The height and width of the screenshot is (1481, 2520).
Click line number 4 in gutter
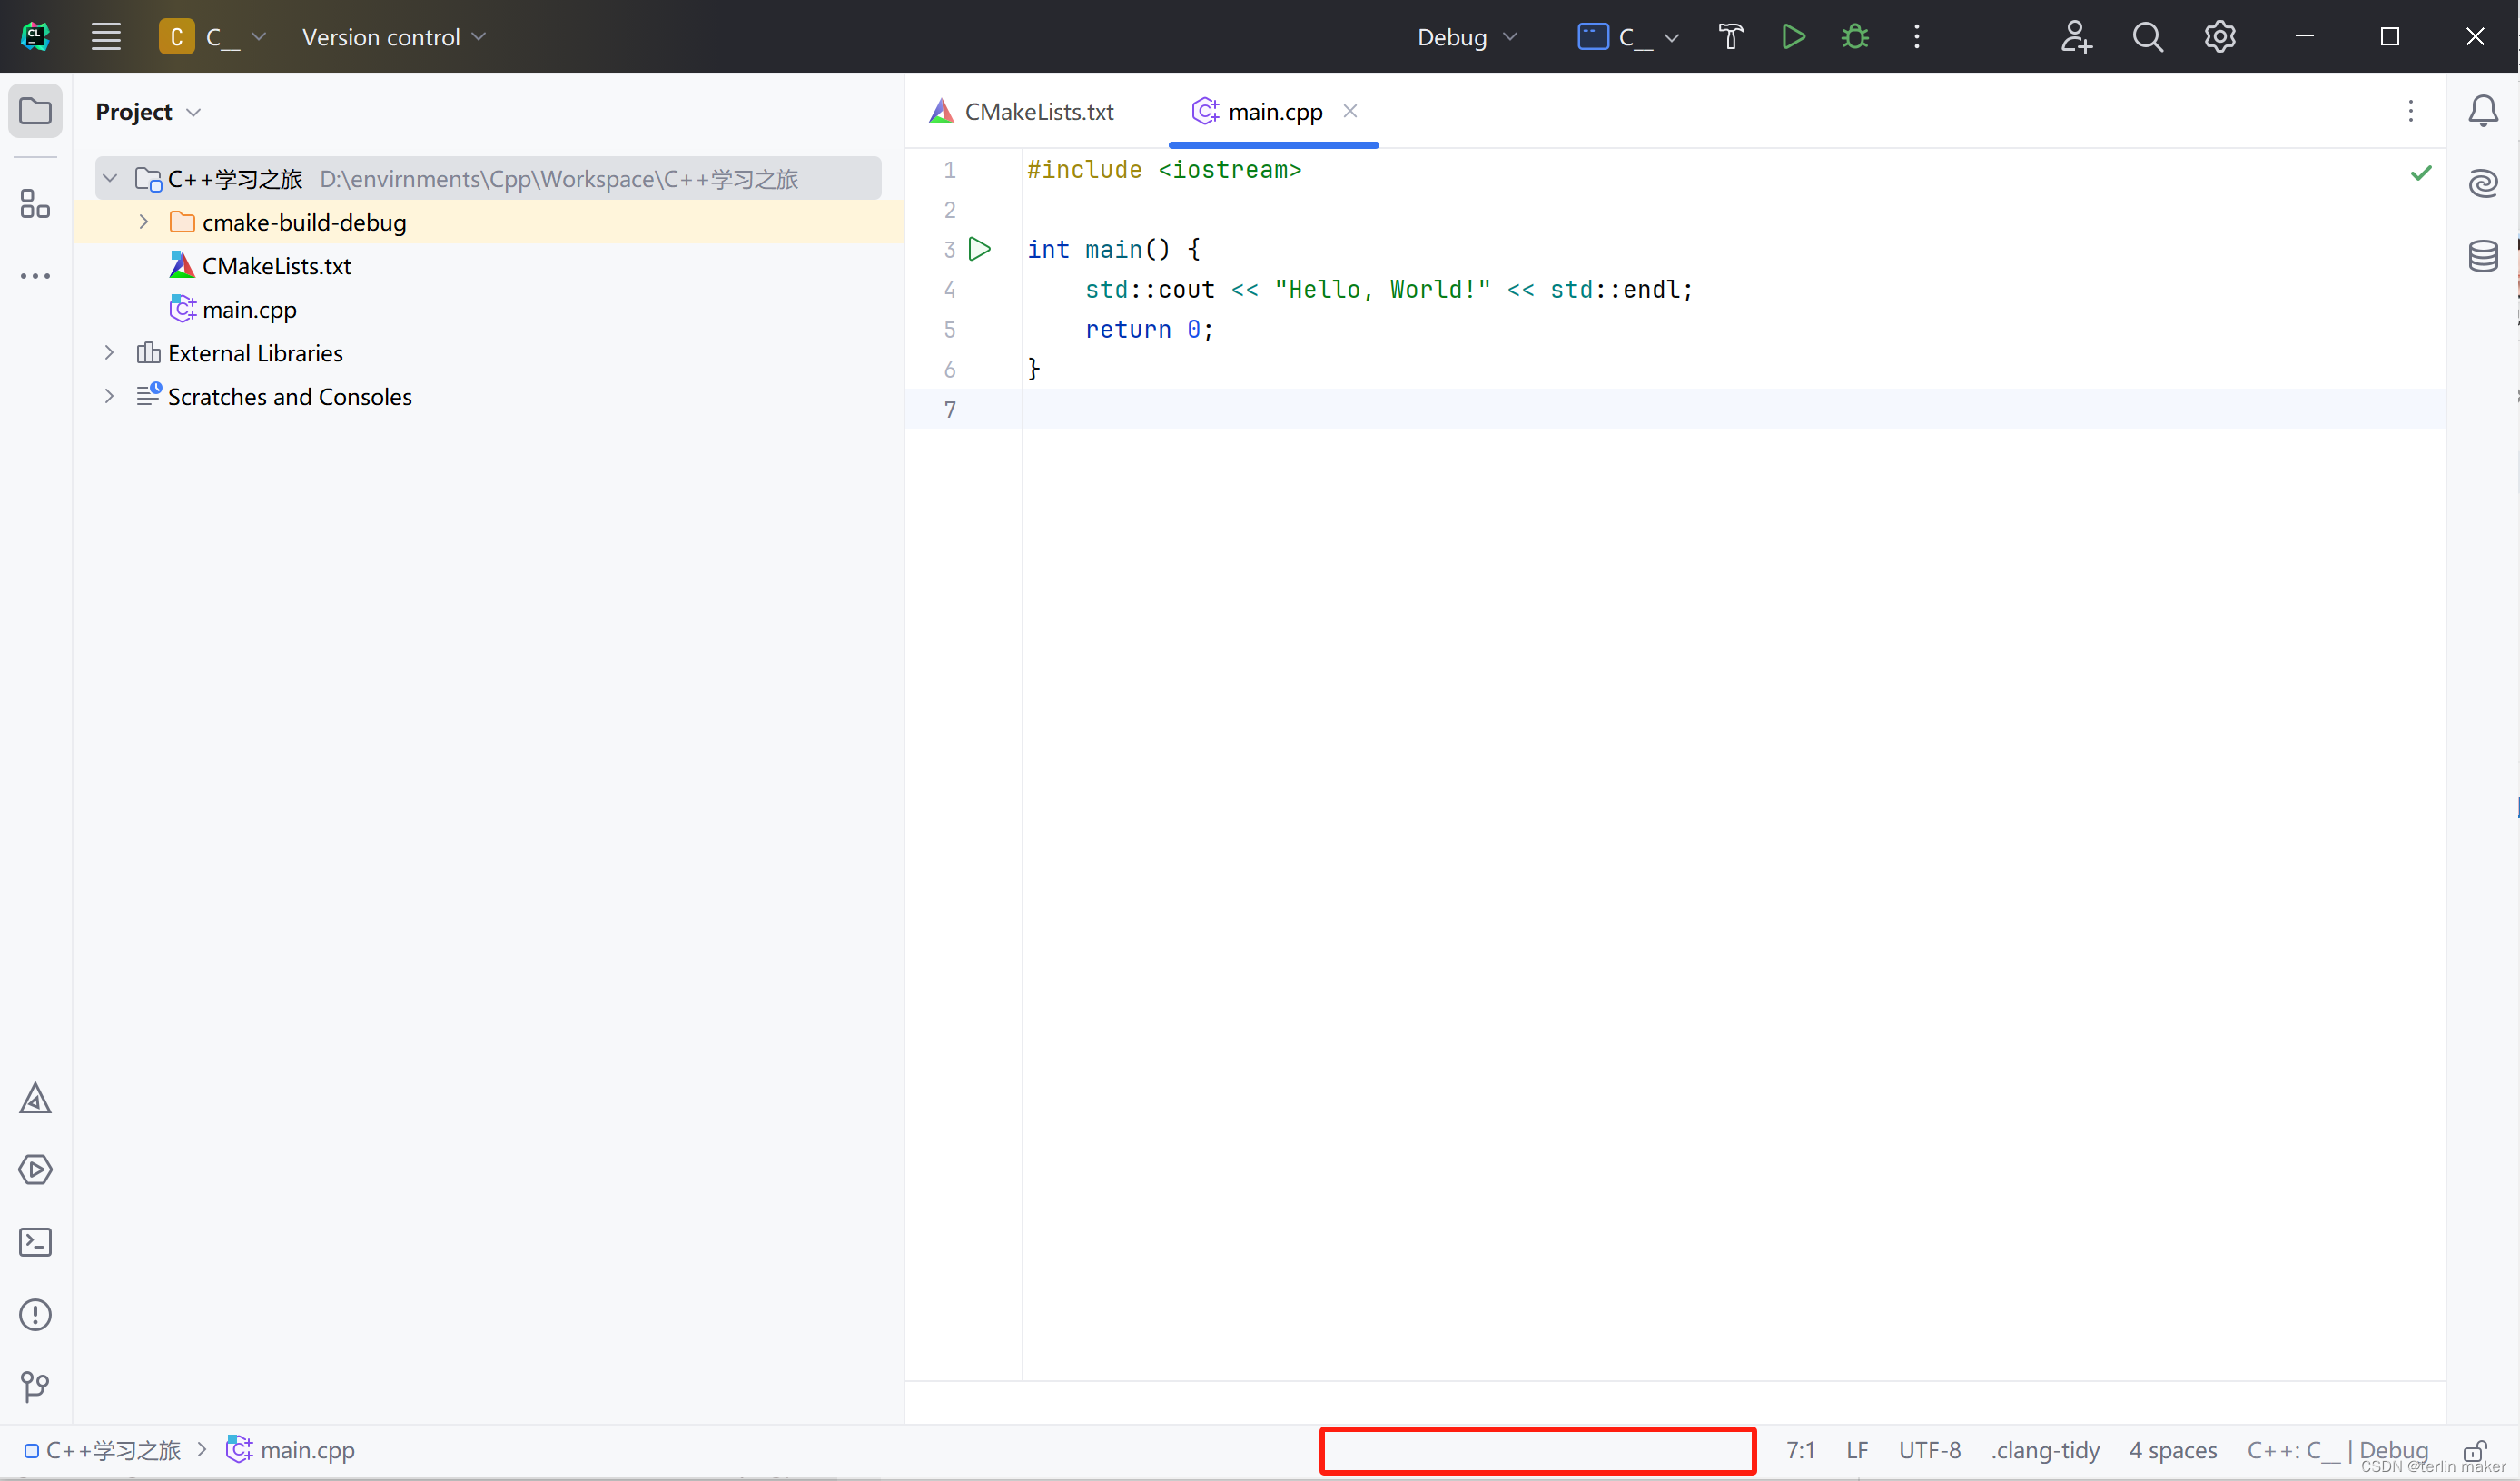949,290
